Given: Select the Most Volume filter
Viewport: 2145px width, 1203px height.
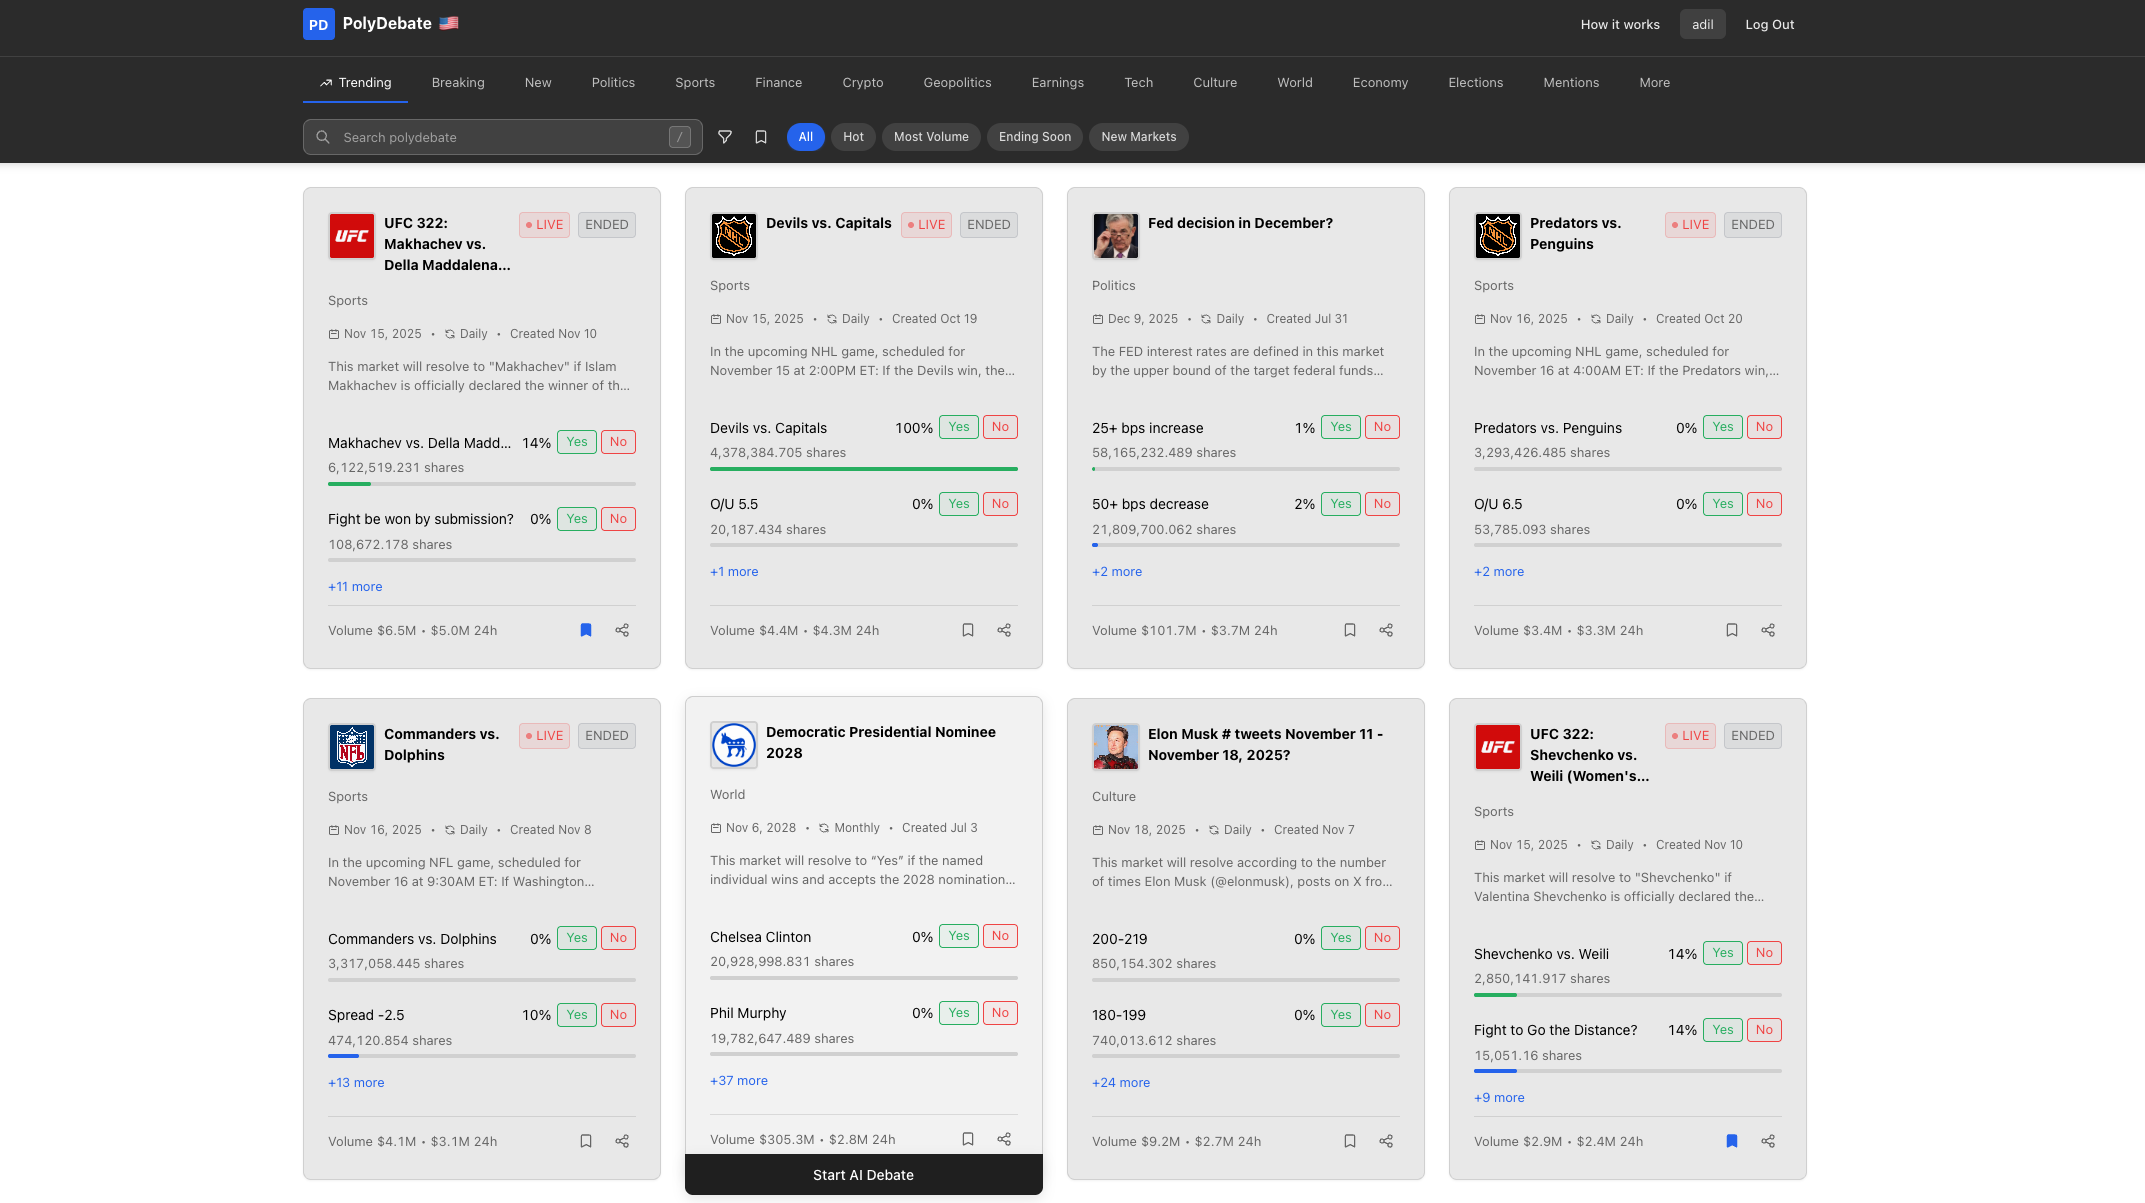Looking at the screenshot, I should tap(931, 137).
